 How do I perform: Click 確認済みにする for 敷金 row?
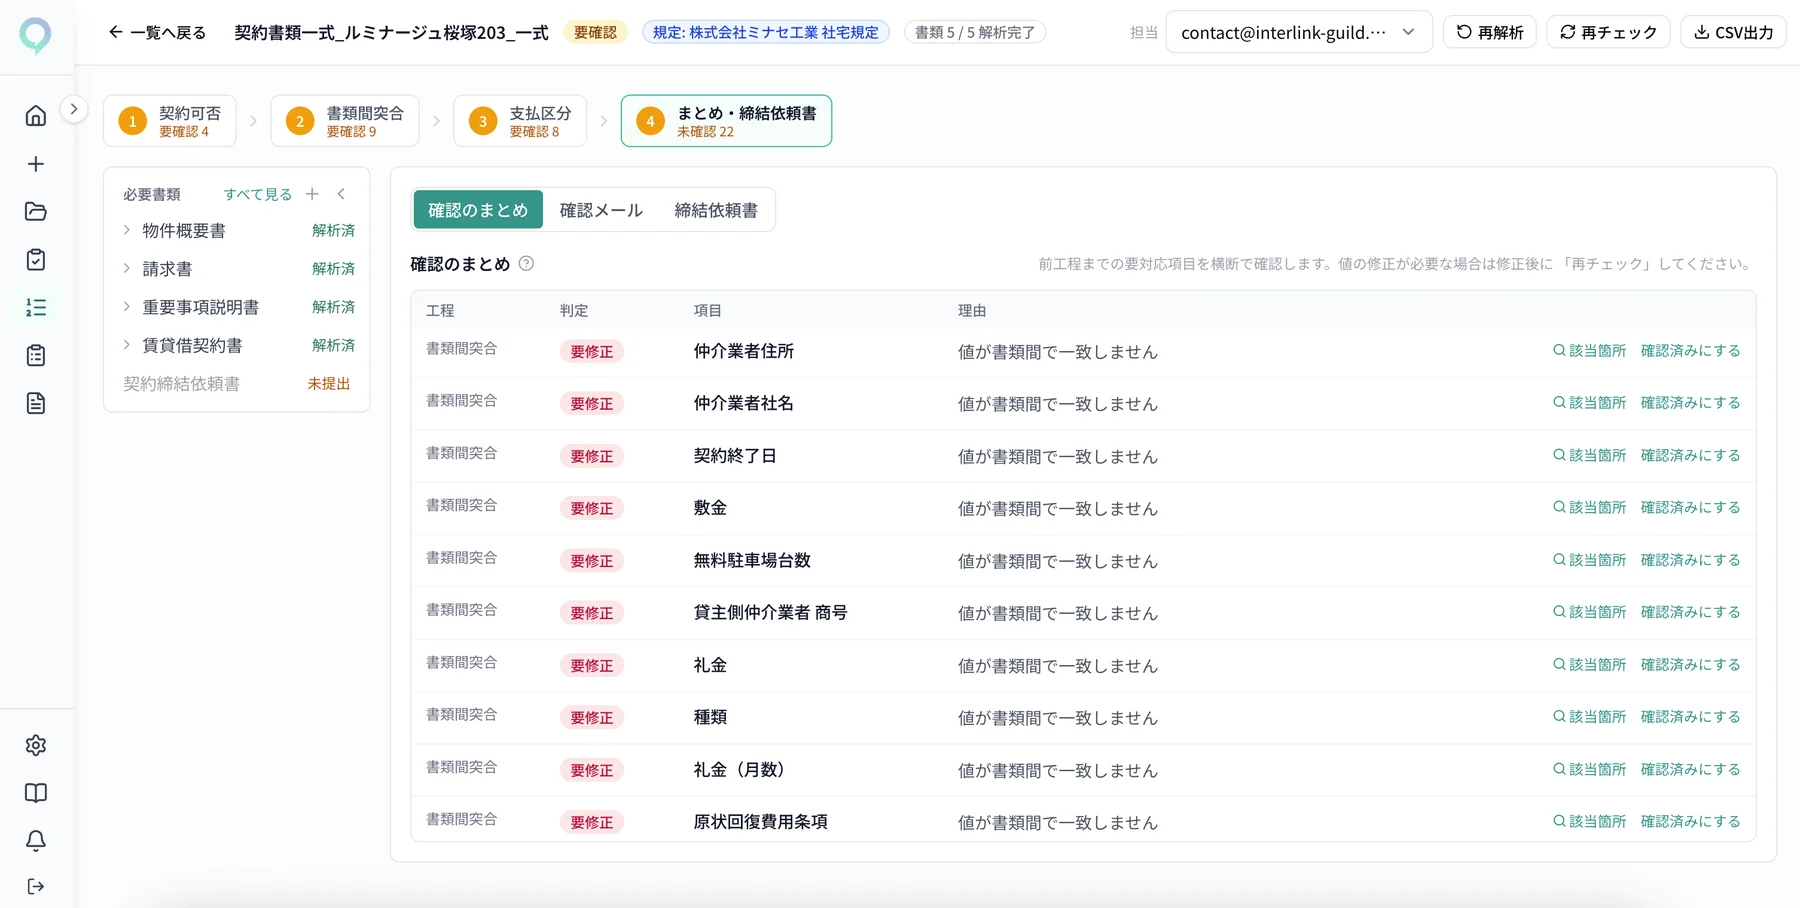pyautogui.click(x=1690, y=508)
